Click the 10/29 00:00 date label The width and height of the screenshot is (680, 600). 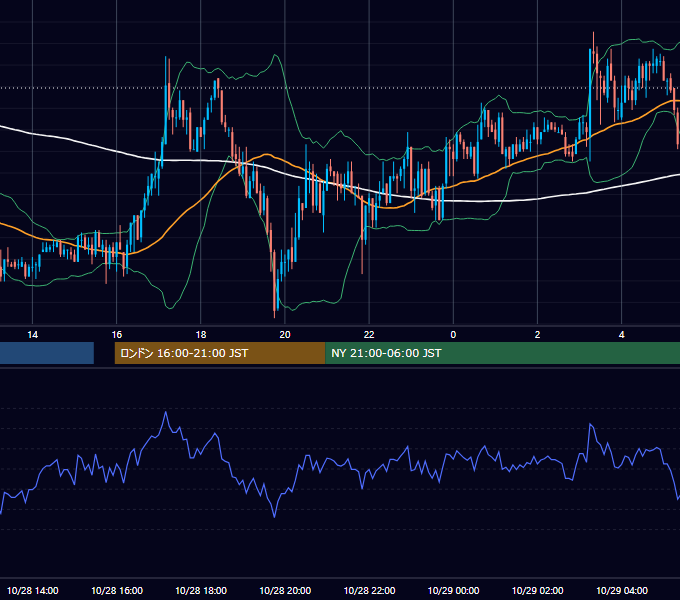click(454, 590)
